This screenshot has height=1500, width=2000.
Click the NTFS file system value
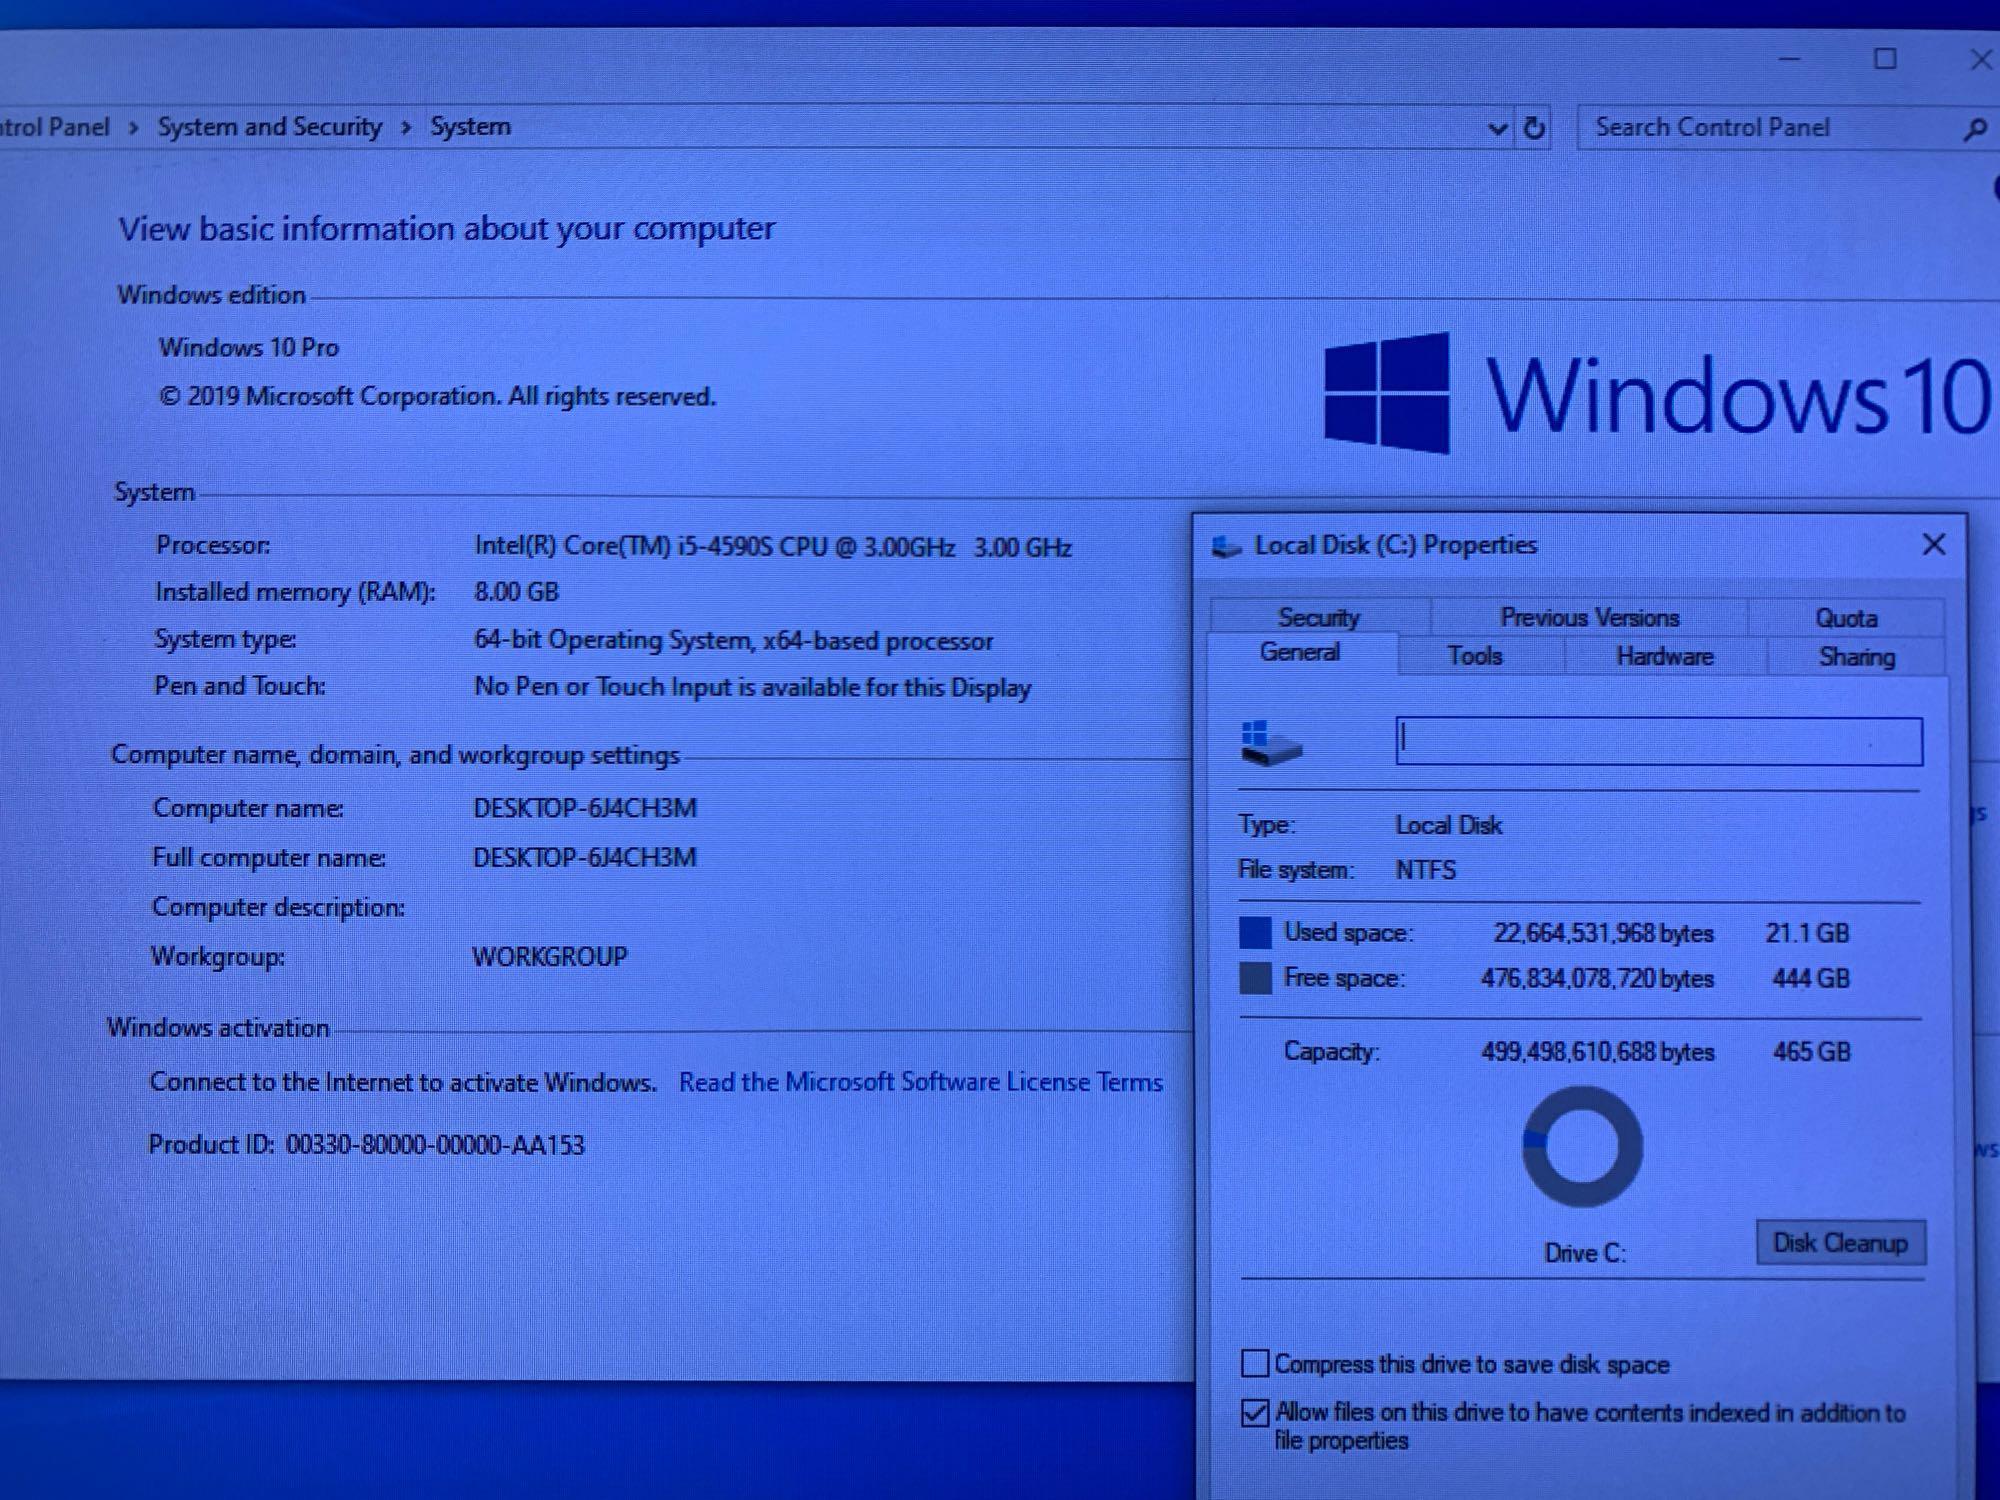click(x=1426, y=870)
